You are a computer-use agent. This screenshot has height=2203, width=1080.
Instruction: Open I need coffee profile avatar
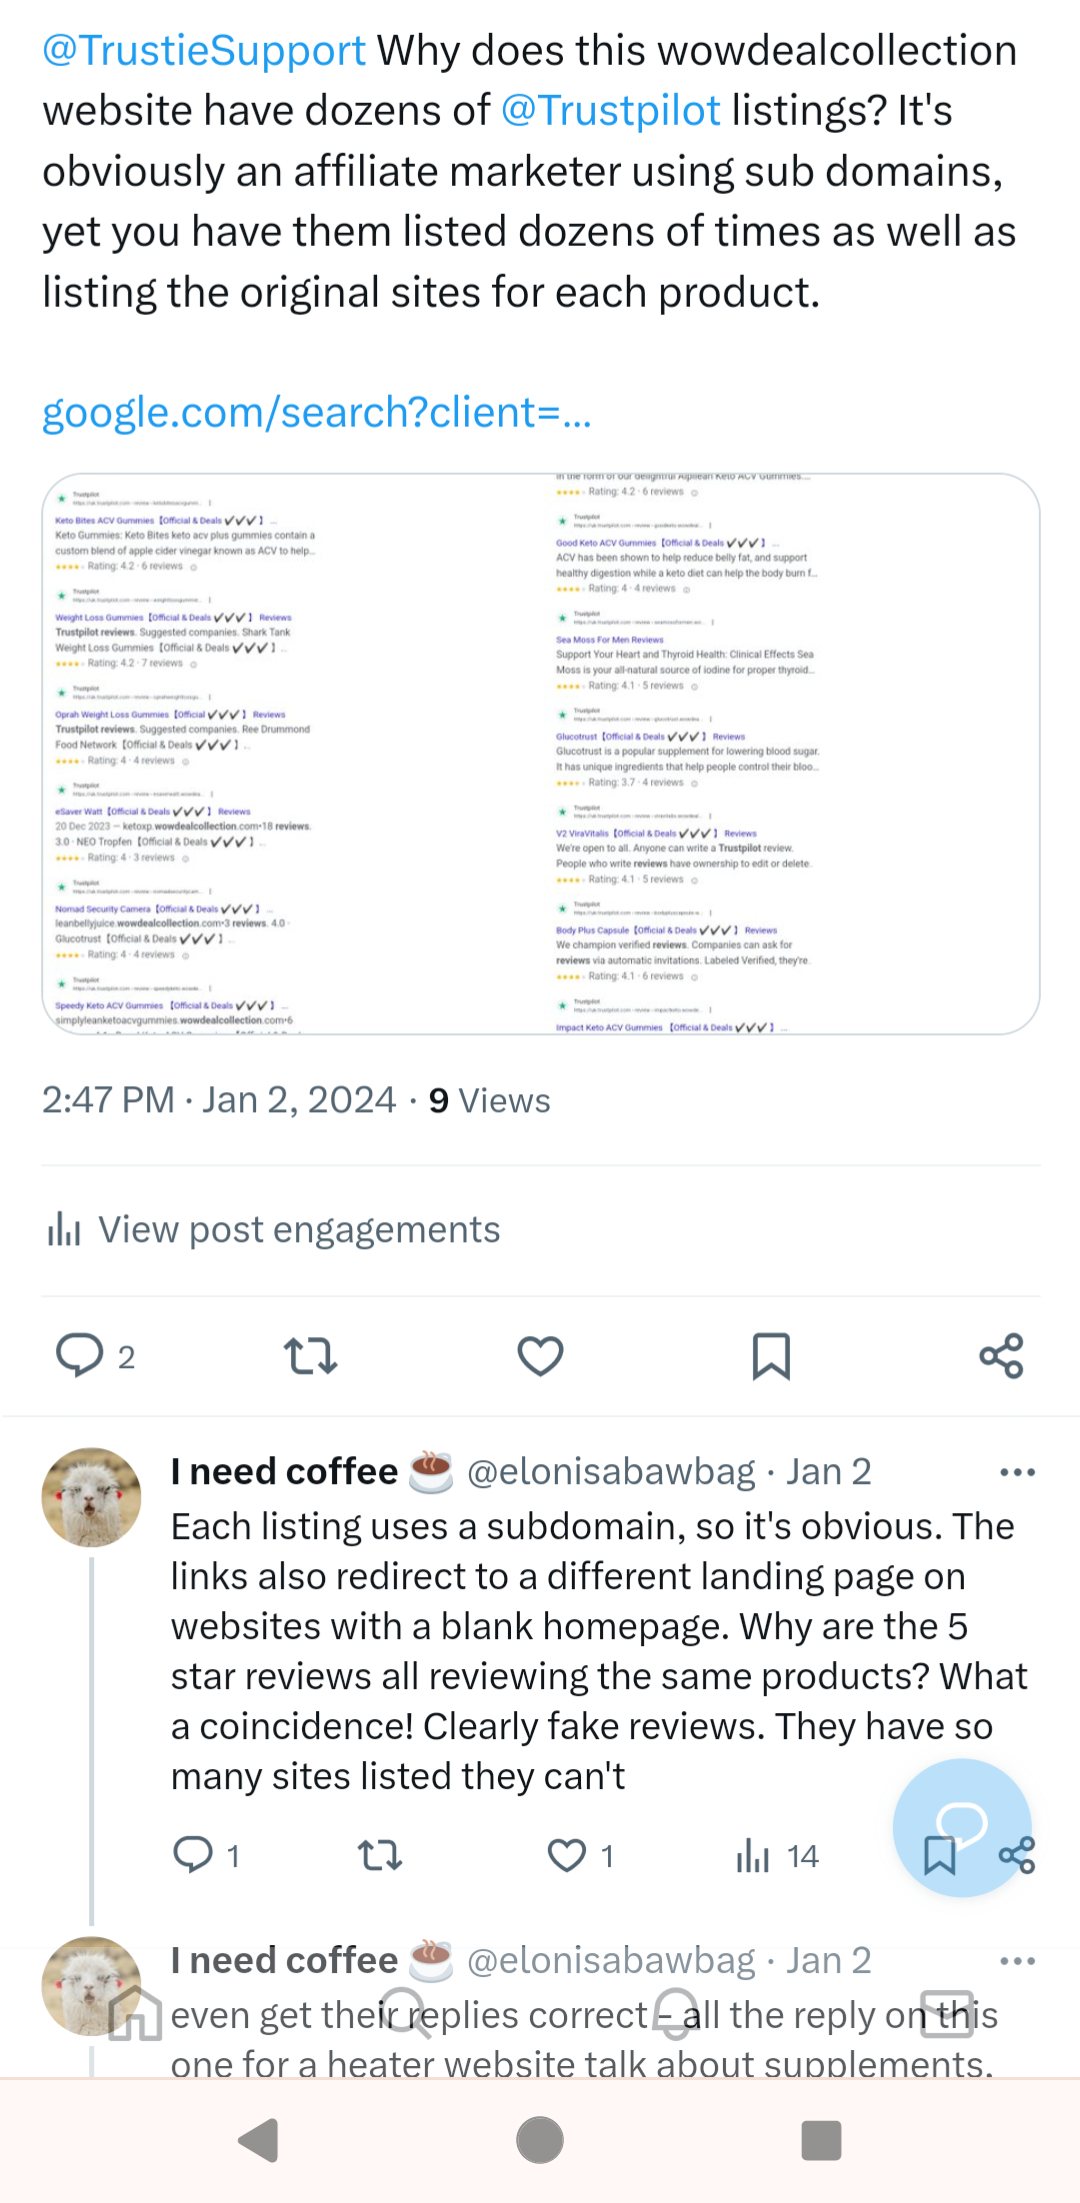point(91,1497)
